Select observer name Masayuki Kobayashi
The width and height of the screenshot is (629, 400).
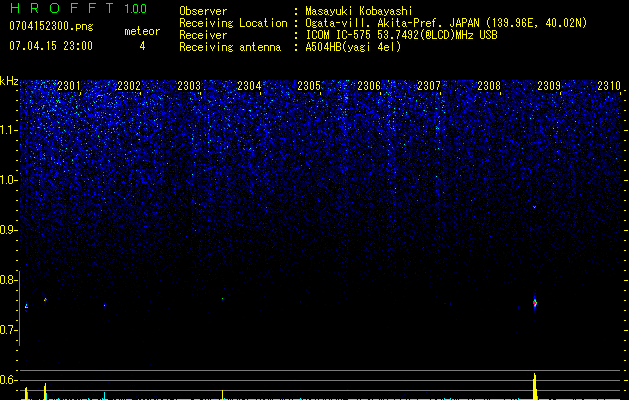[359, 11]
